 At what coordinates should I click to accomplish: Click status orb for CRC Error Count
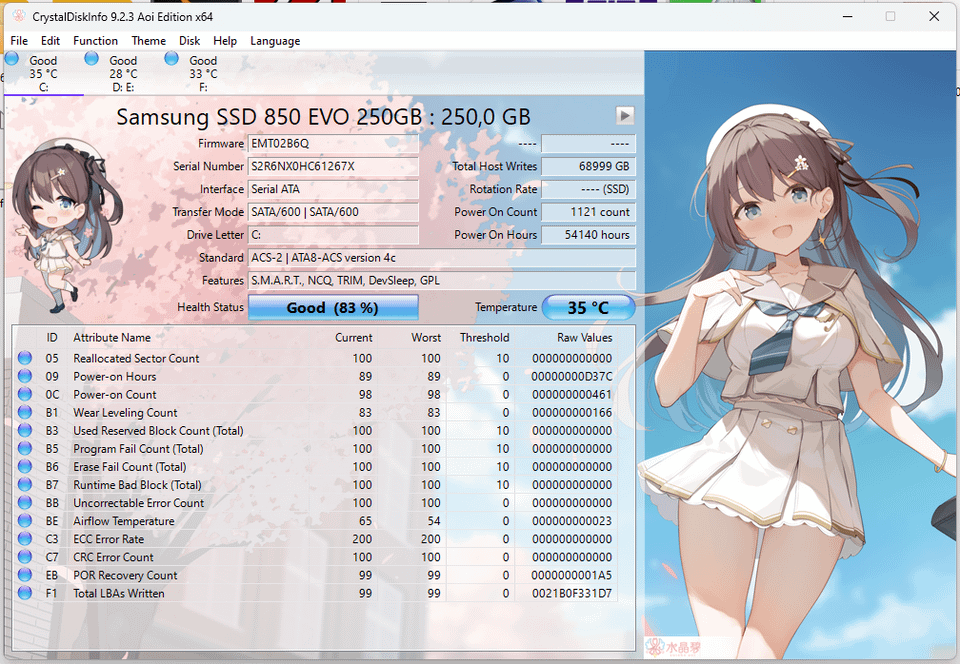coord(24,556)
